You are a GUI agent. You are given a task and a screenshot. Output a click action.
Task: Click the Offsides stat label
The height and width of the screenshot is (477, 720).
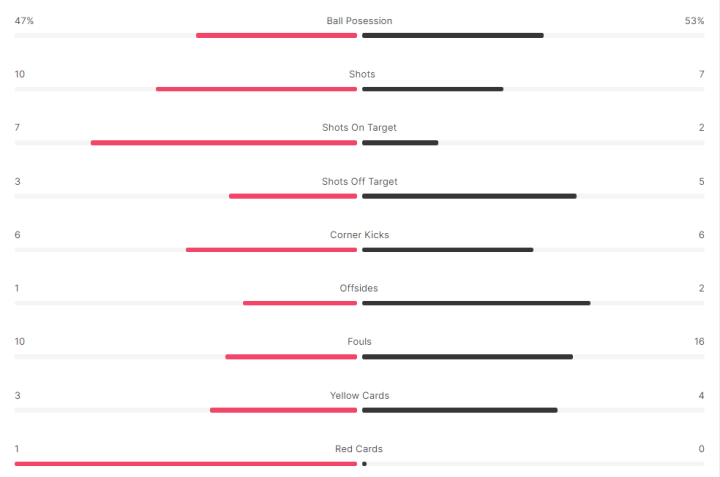click(x=359, y=288)
